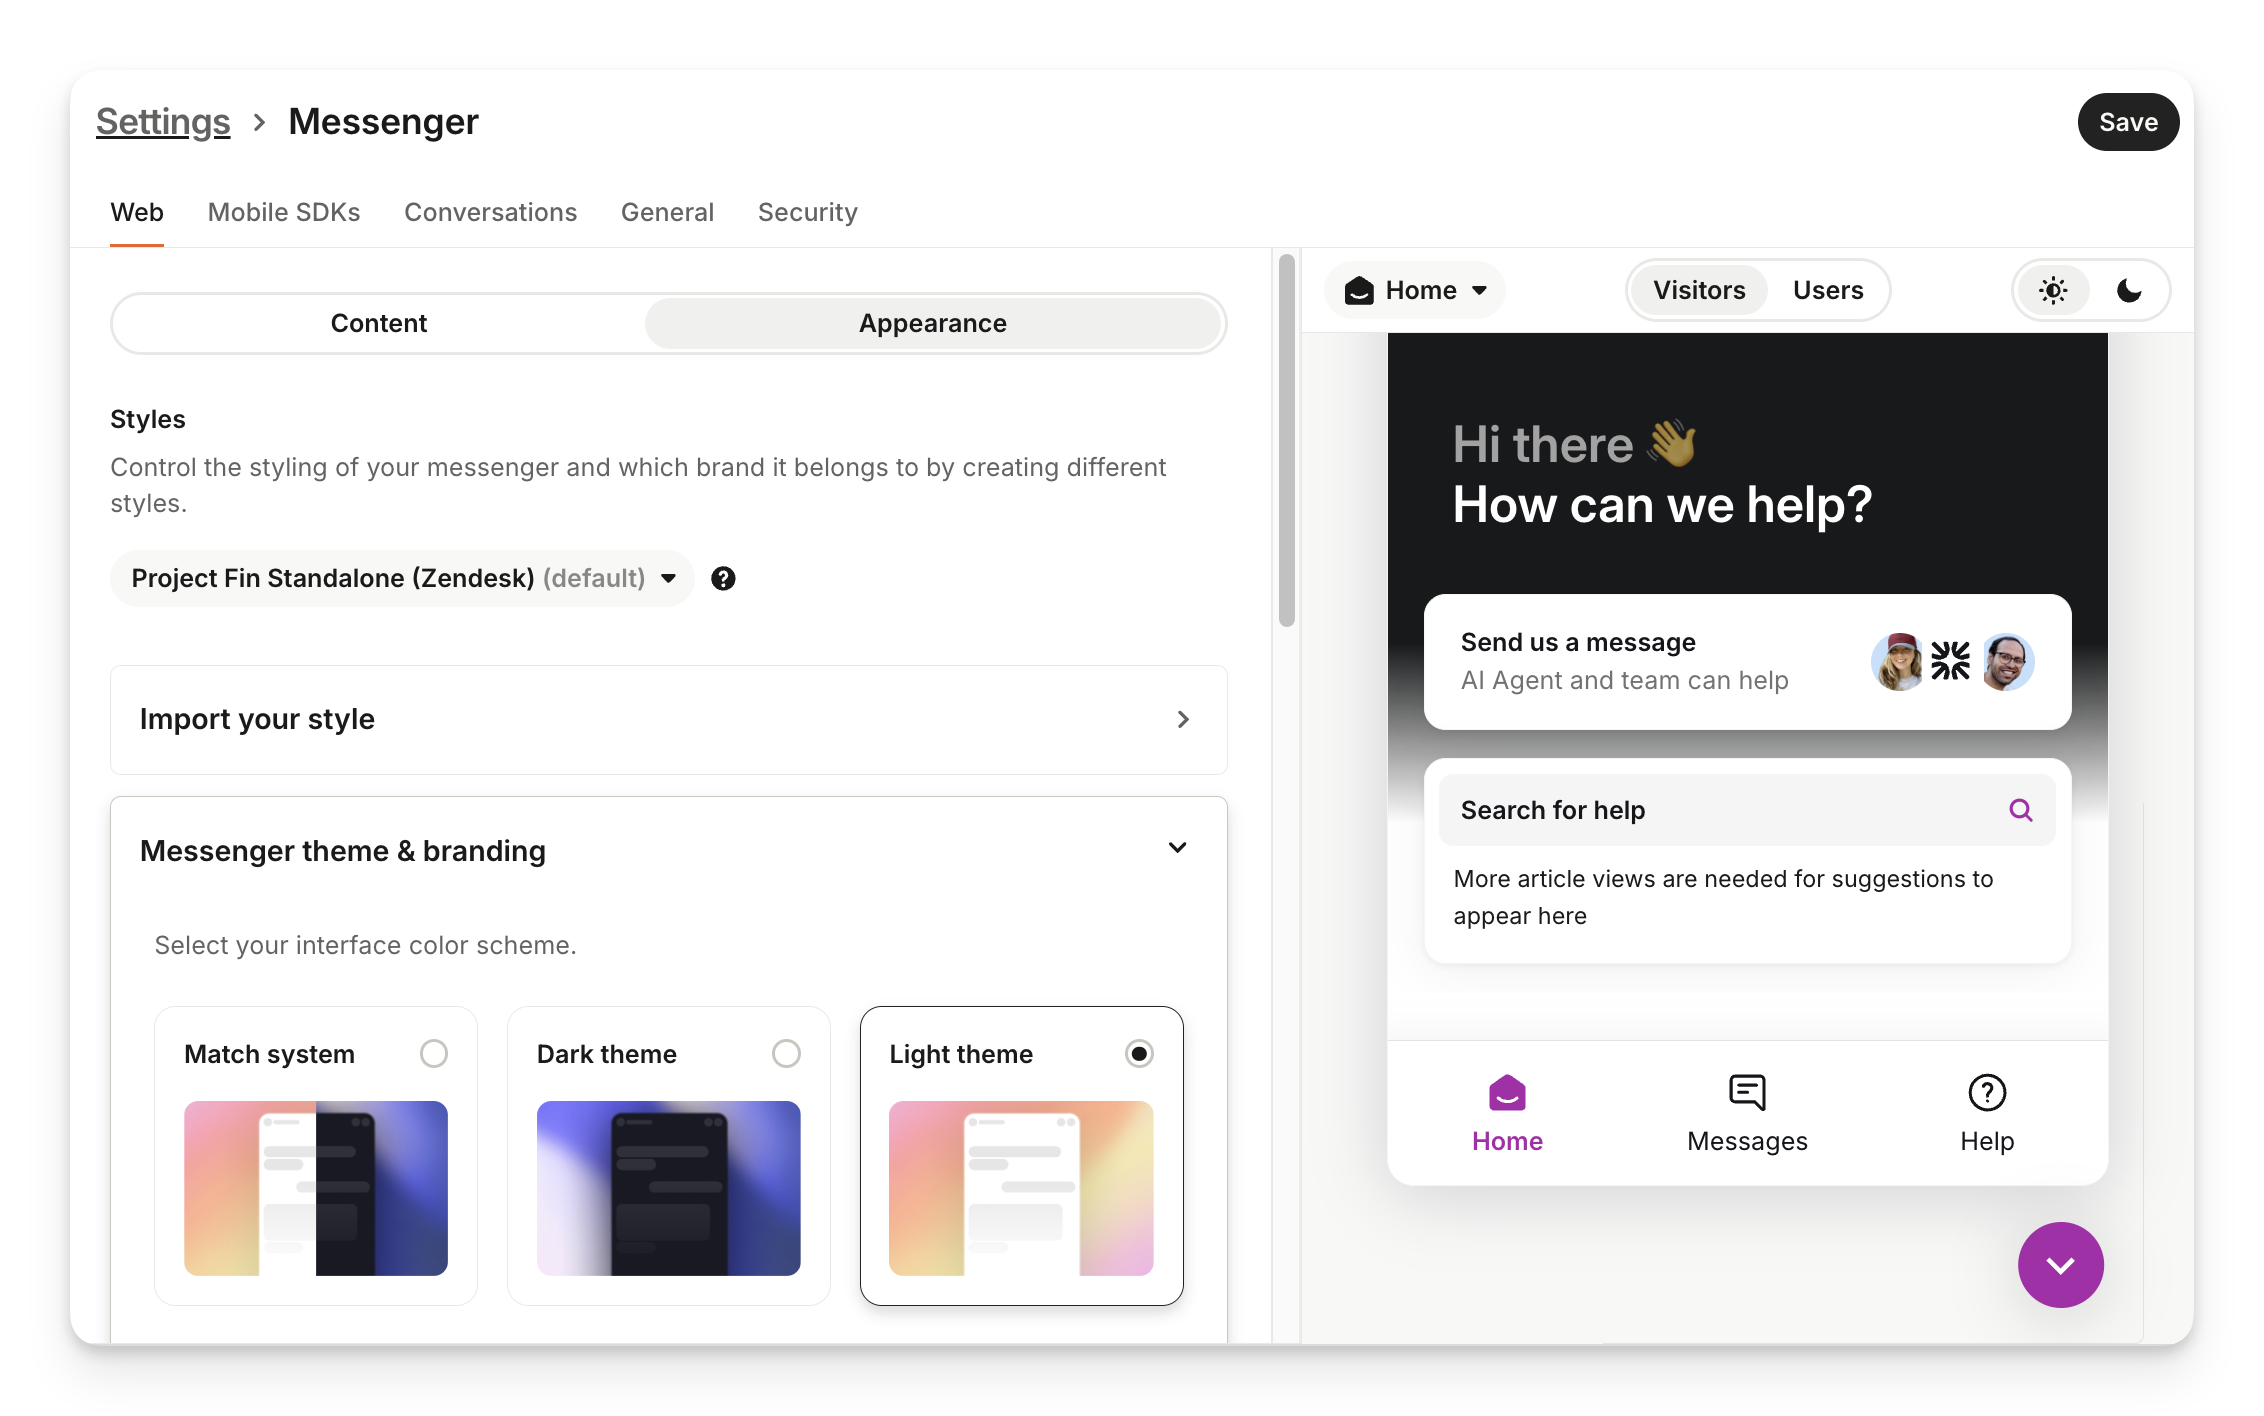
Task: Click Home icon in messenger preview footer
Action: coord(1506,1093)
